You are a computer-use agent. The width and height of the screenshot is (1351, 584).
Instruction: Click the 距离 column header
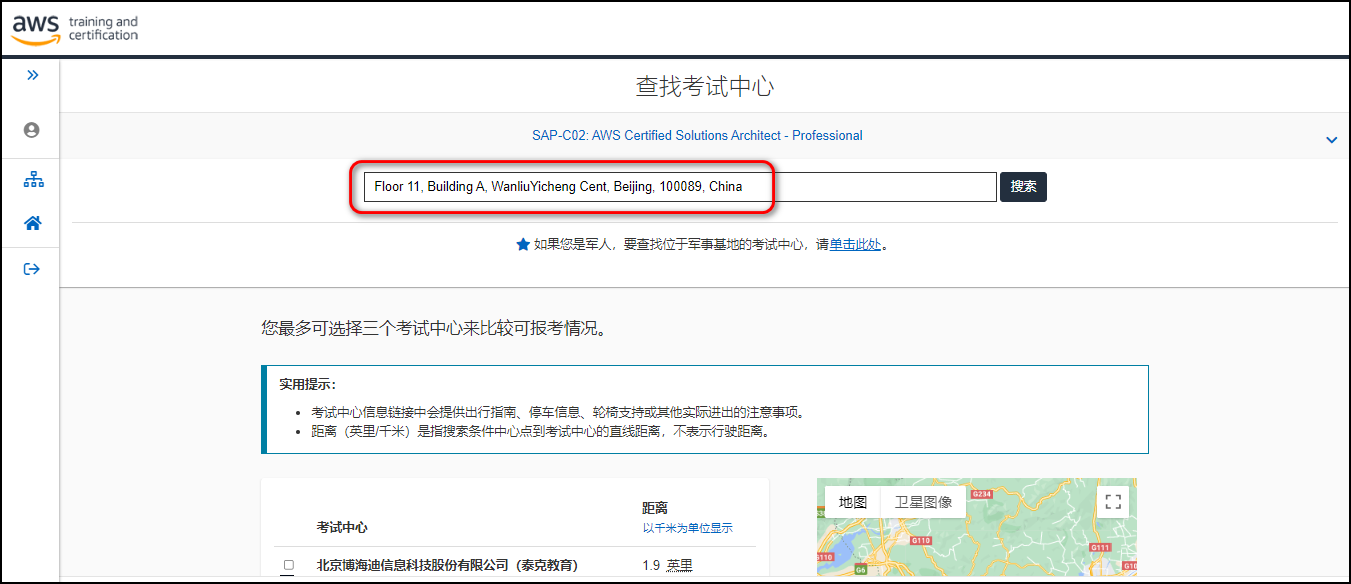click(655, 508)
